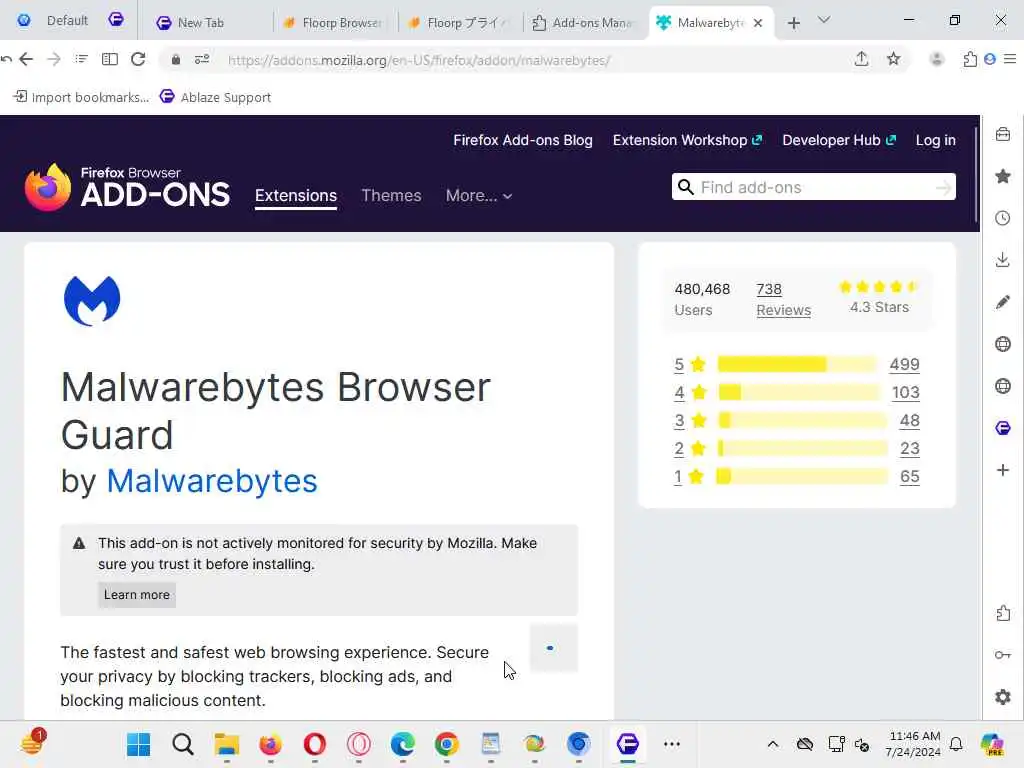Open the extensions puzzle icon in toolbar

click(x=970, y=59)
